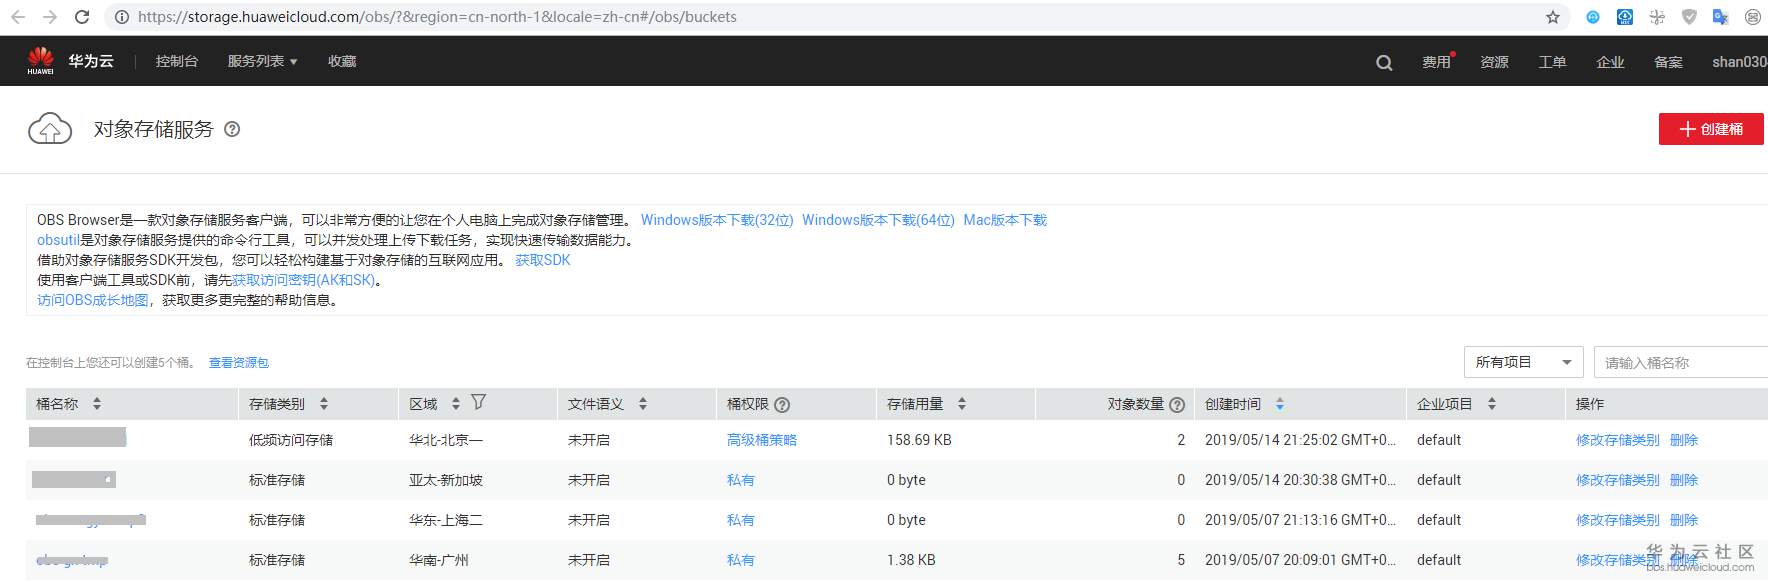Click 私有 in the 华南-广州 row
This screenshot has height=582, width=1768.
(741, 560)
